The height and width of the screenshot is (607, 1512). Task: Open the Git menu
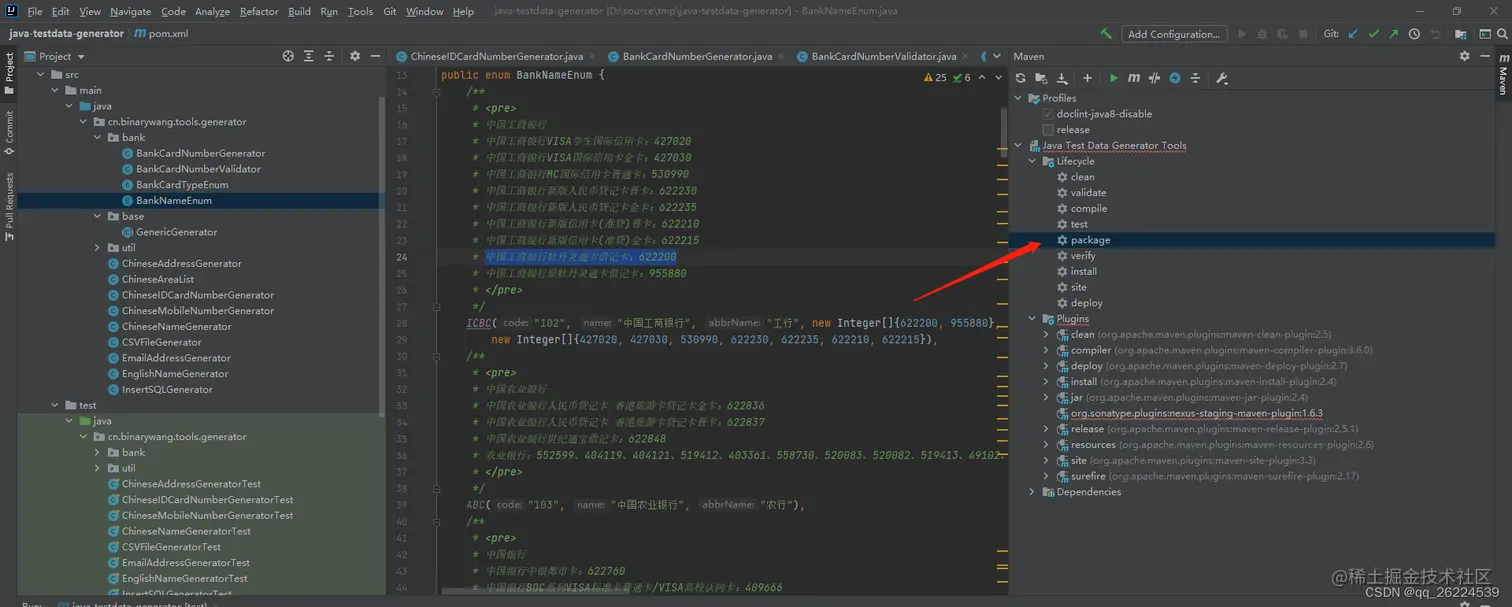(390, 11)
